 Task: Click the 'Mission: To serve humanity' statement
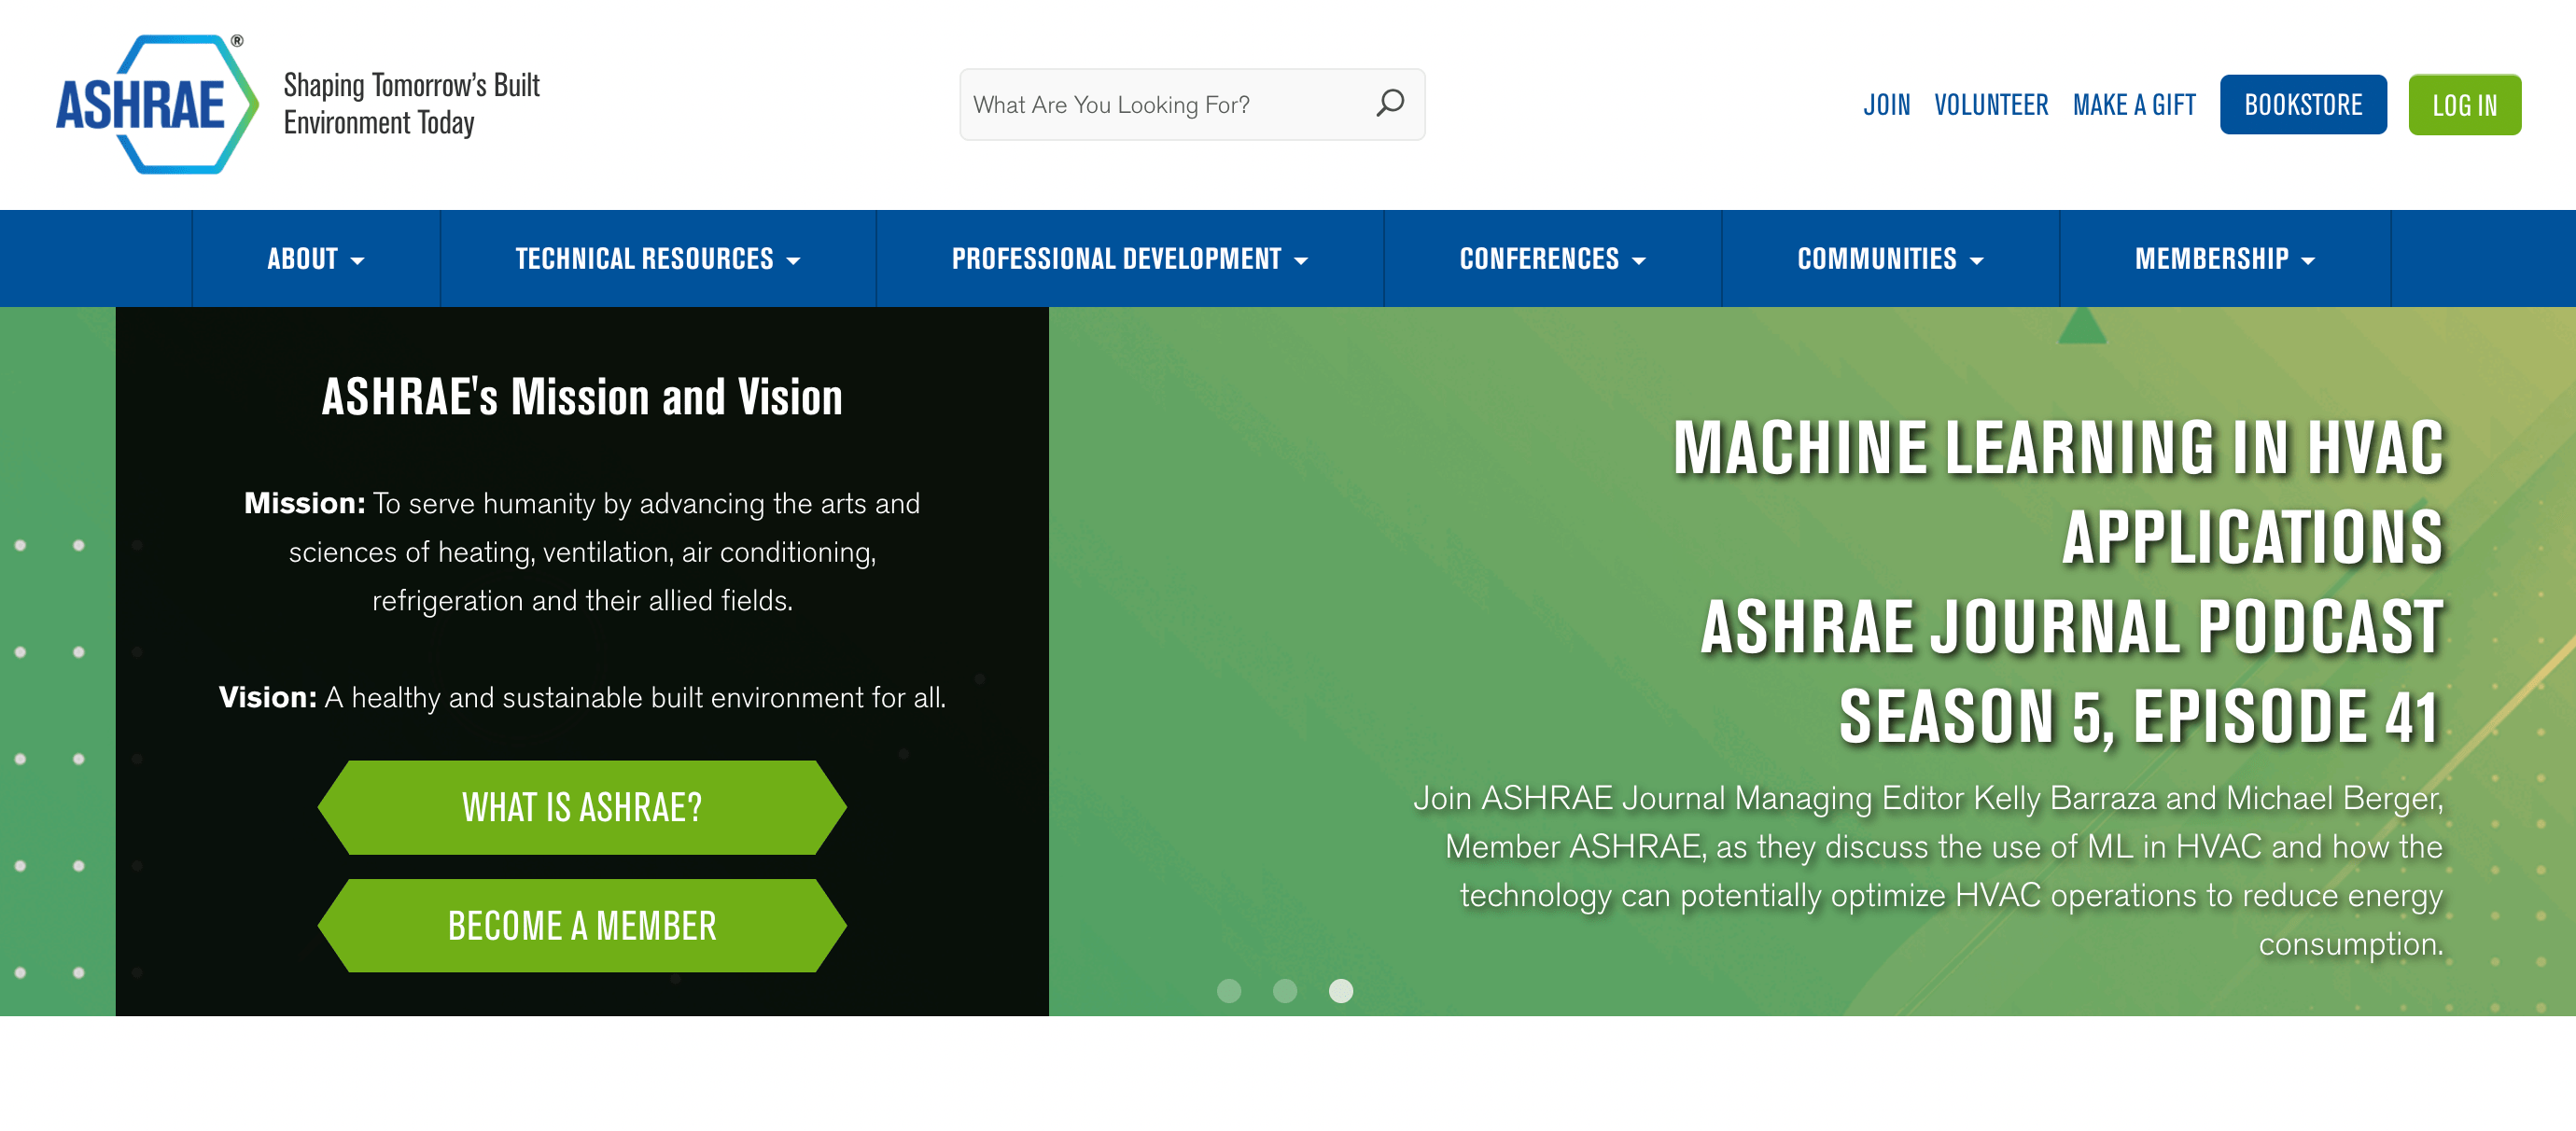[x=582, y=551]
